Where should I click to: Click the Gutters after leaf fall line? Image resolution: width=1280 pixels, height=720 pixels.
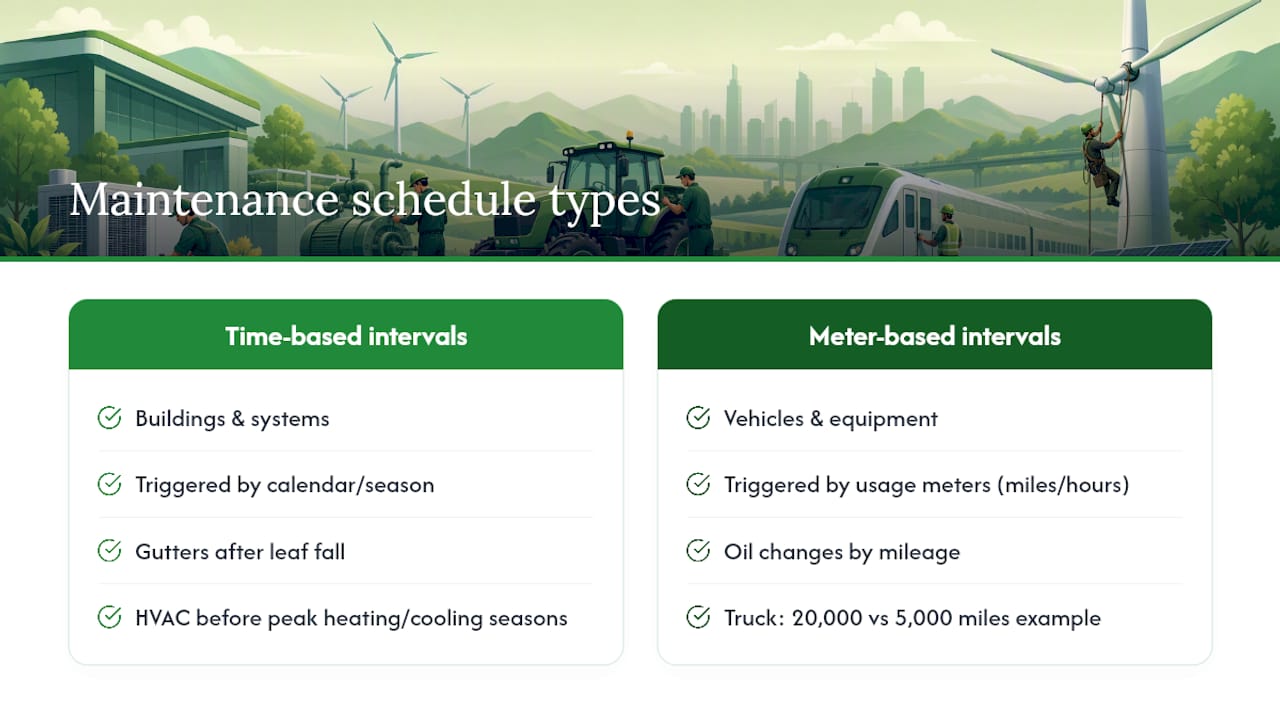click(240, 551)
